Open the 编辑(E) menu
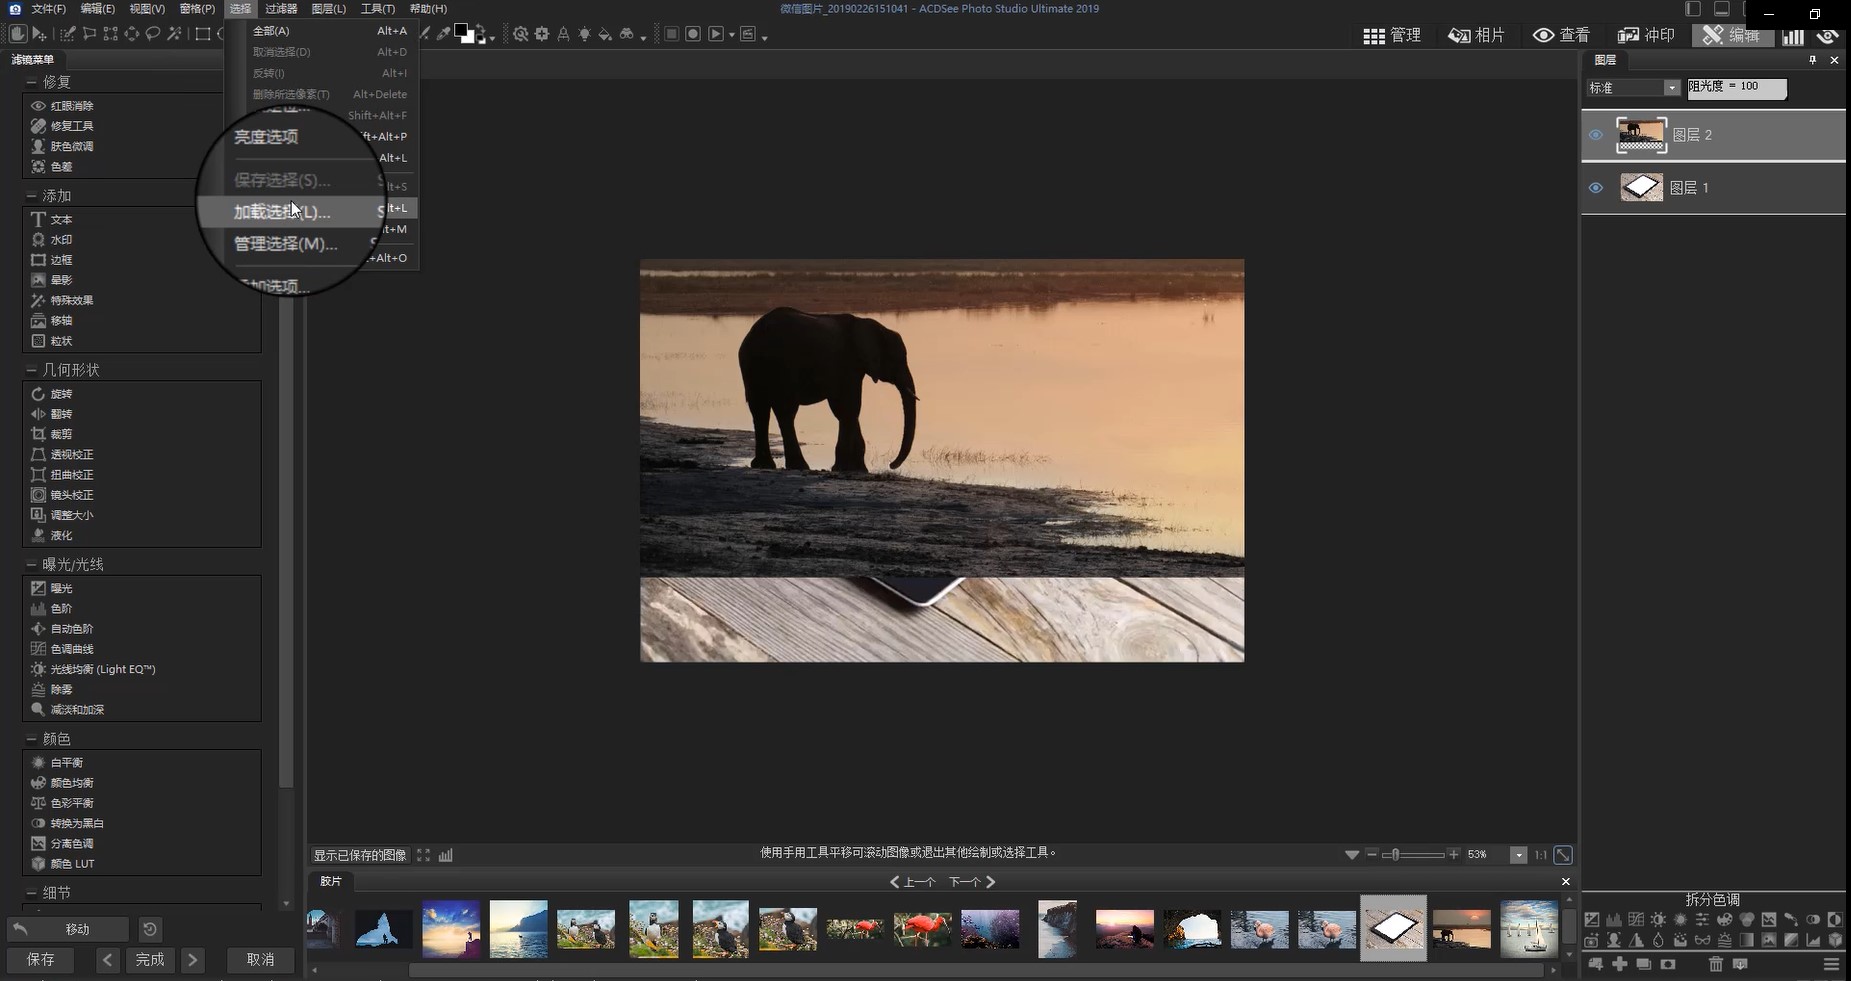This screenshot has height=981, width=1851. tap(97, 9)
